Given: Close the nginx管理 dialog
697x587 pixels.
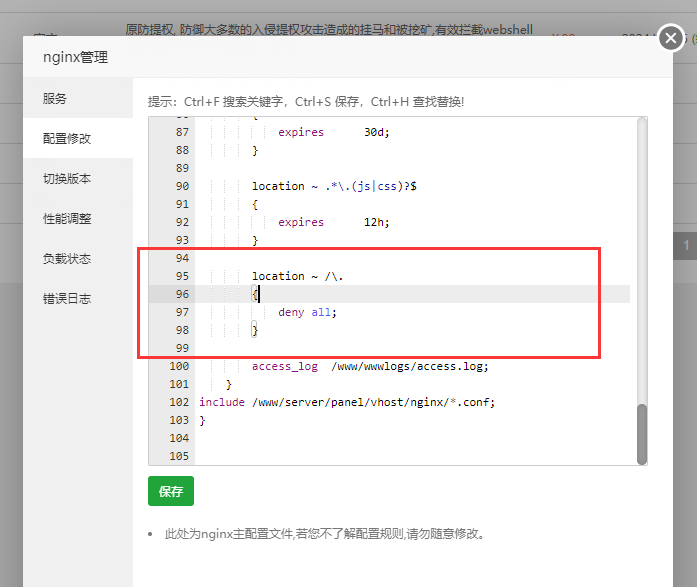Looking at the screenshot, I should coord(671,38).
